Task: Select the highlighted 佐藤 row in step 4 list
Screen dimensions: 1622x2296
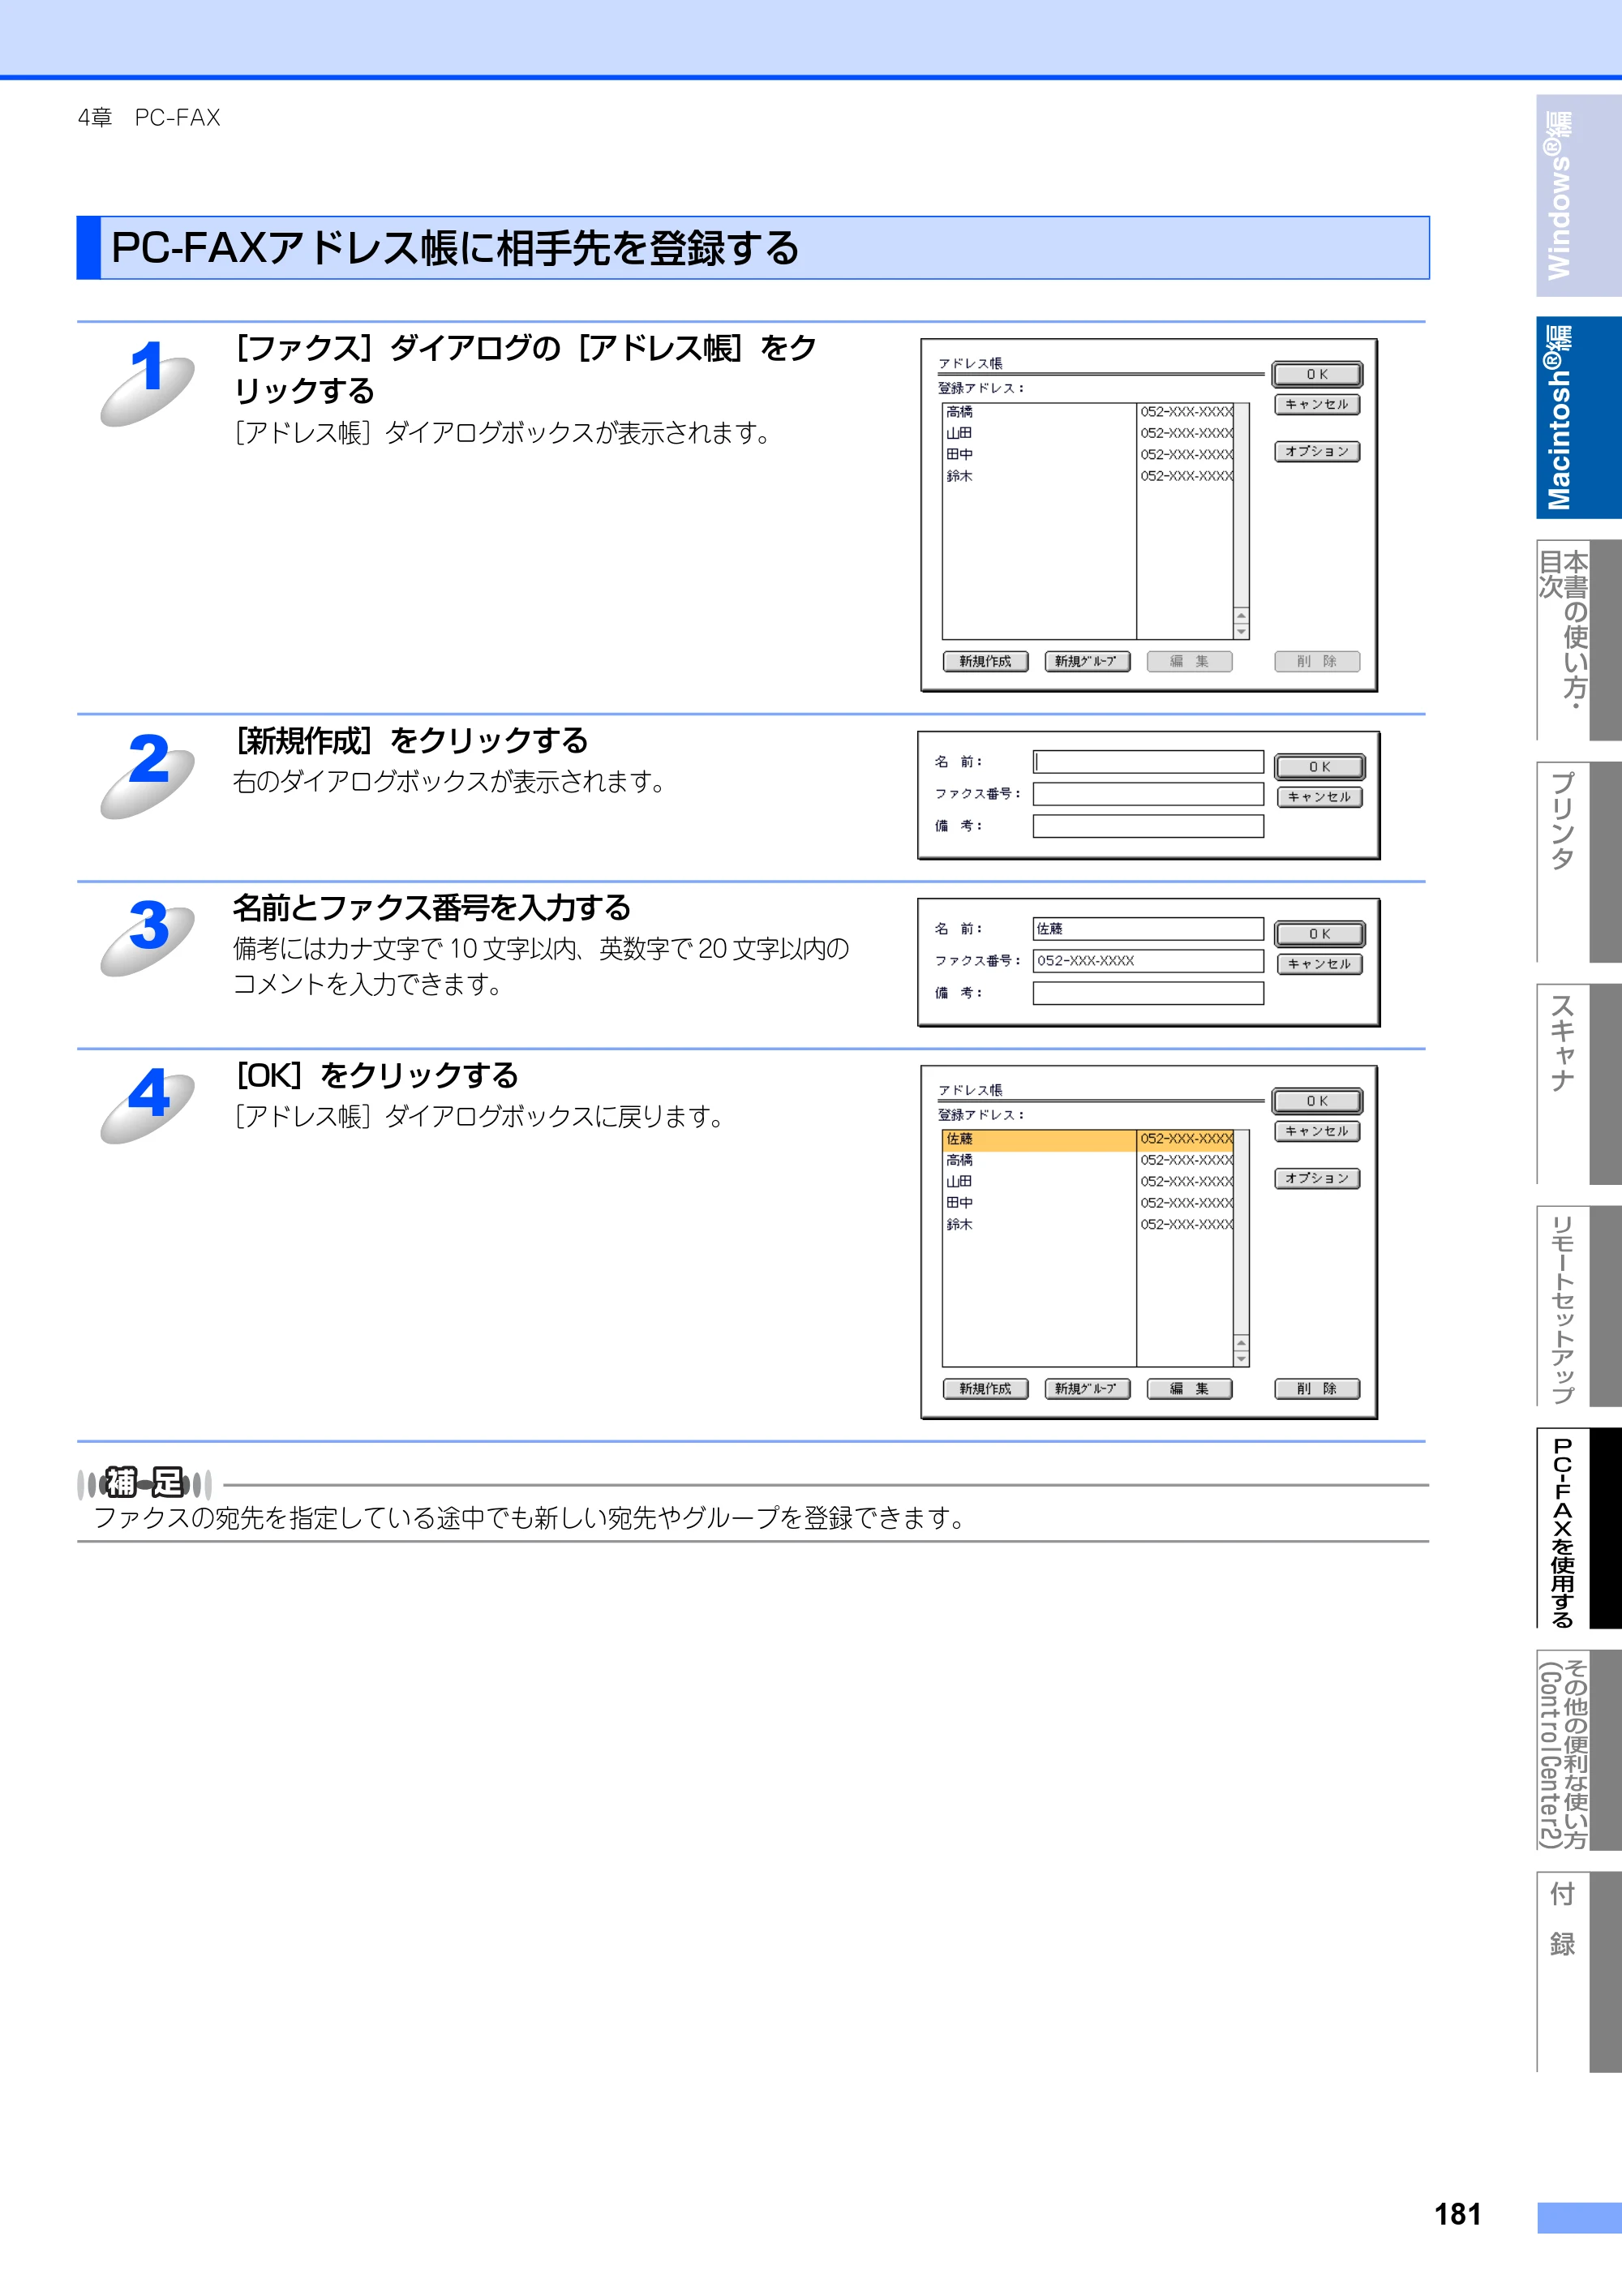Action: tap(1088, 1139)
